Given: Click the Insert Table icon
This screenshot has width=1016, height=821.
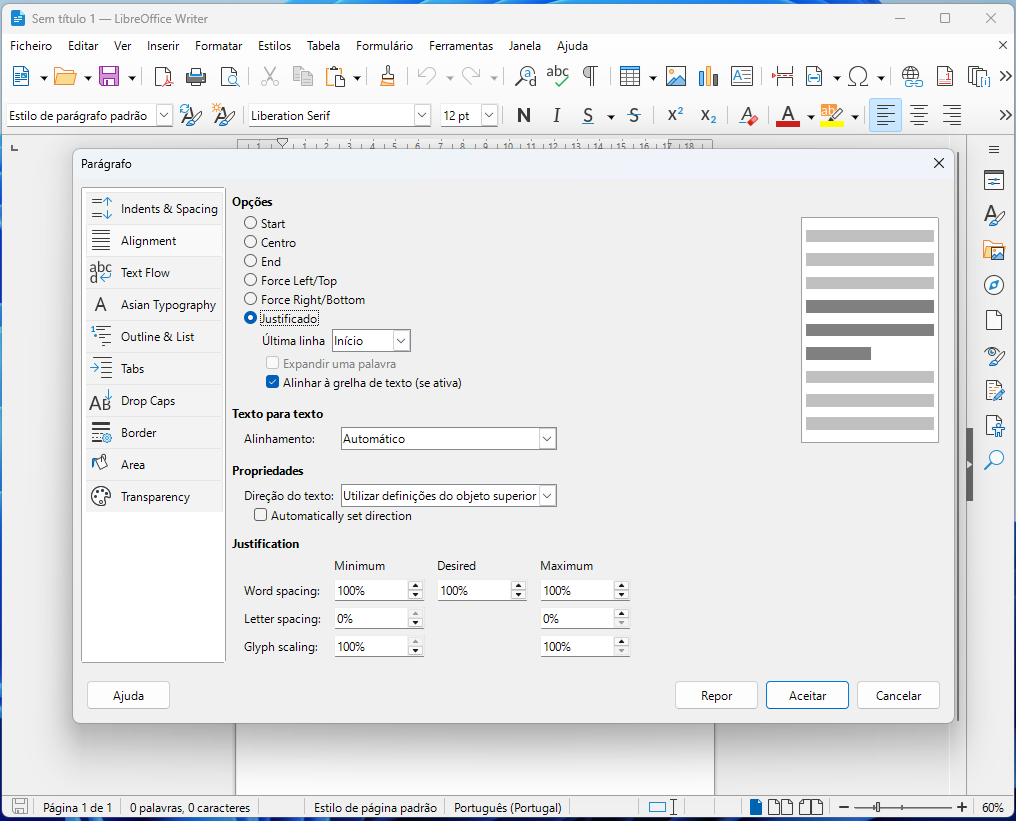Looking at the screenshot, I should [629, 77].
